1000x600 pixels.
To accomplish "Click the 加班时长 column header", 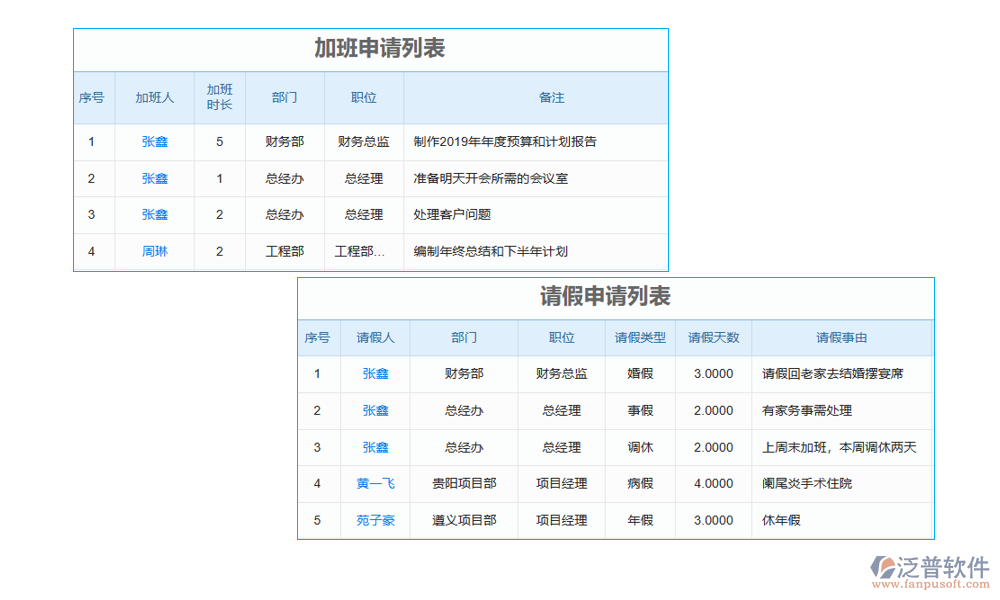I will [x=219, y=97].
